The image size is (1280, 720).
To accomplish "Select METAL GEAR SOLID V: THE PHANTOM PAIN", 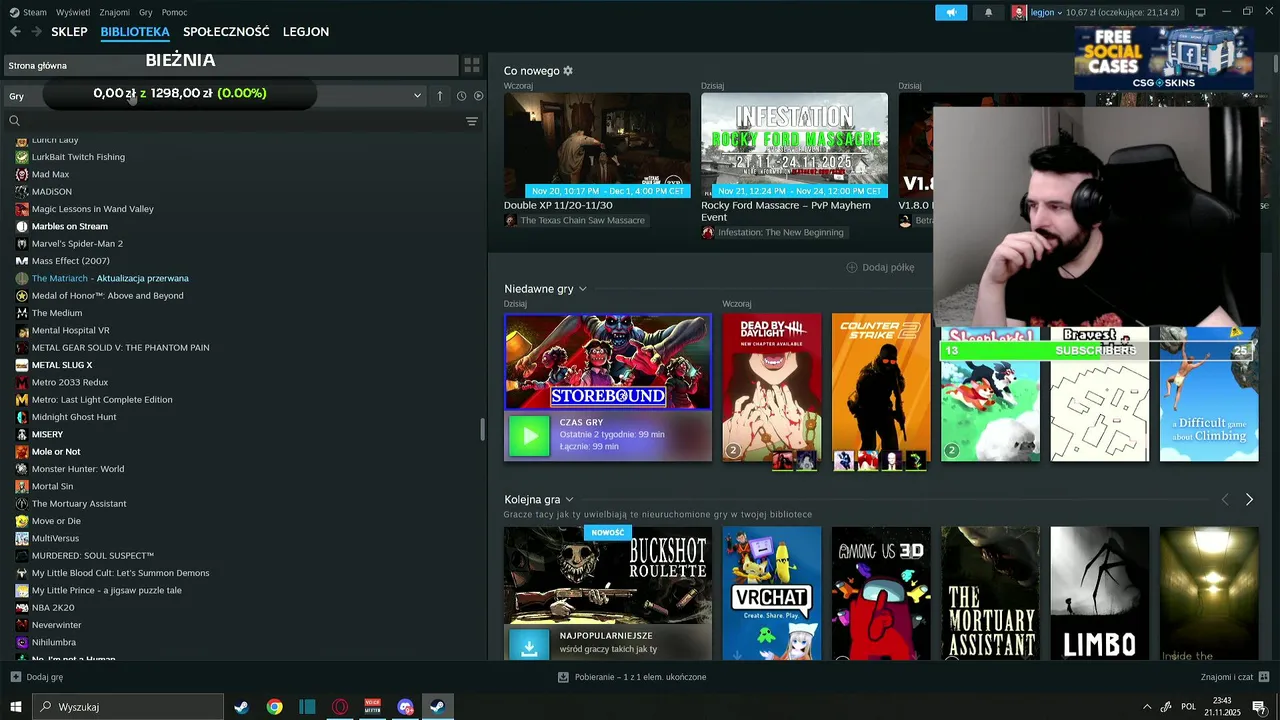I will click(x=120, y=347).
